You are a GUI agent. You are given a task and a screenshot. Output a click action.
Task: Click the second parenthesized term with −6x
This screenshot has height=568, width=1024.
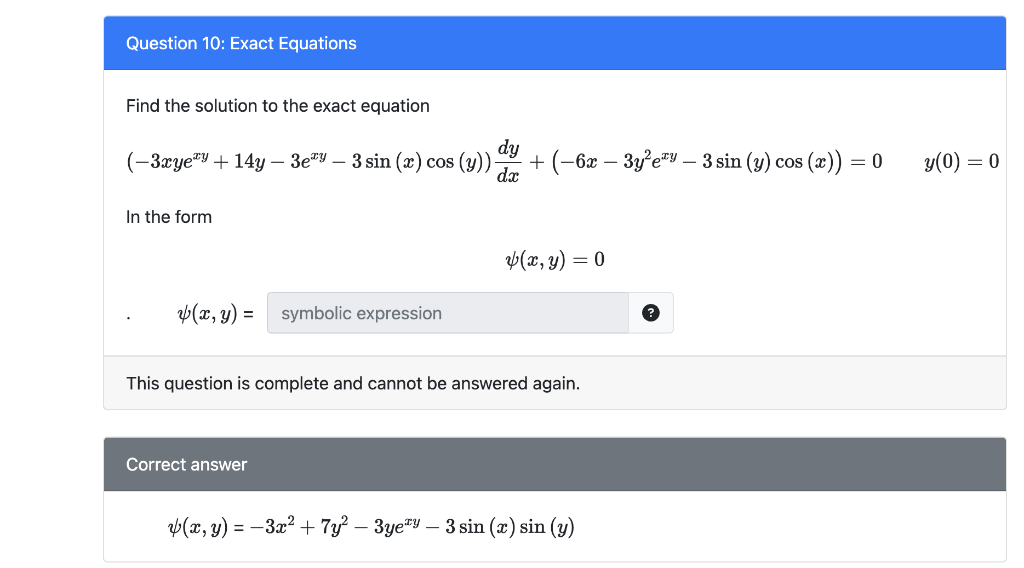click(x=697, y=161)
